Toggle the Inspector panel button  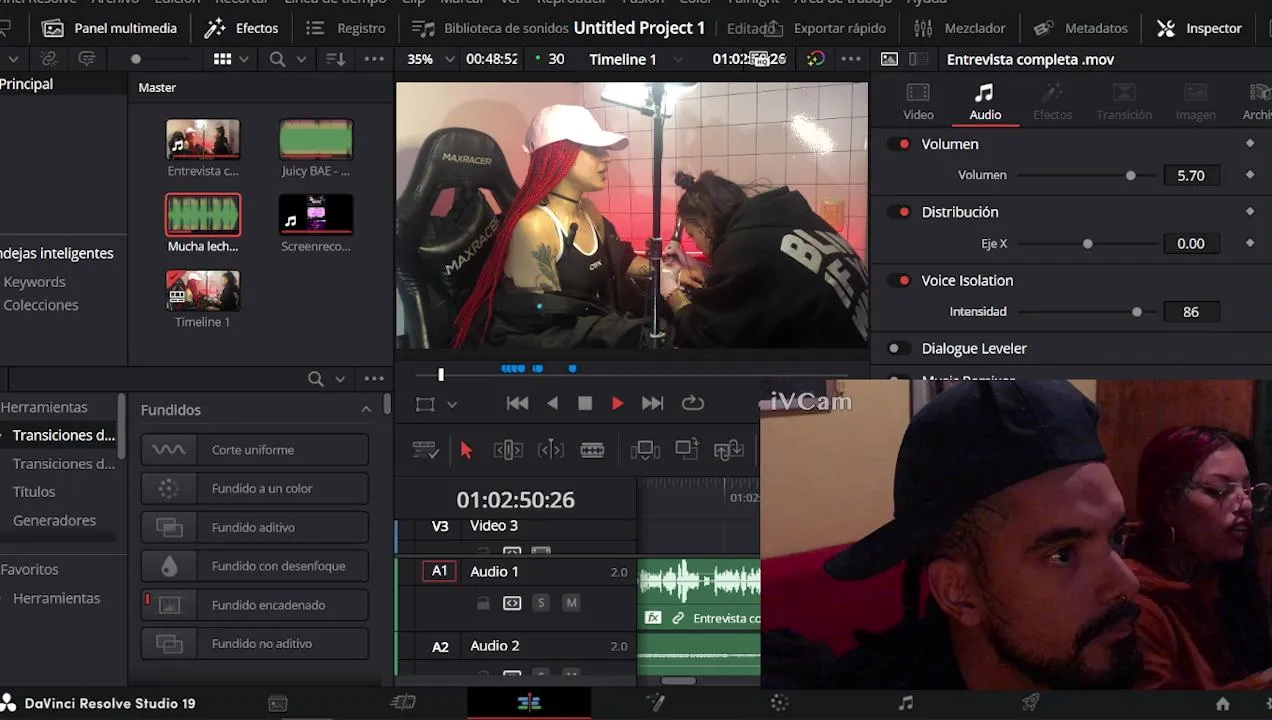pyautogui.click(x=1199, y=28)
